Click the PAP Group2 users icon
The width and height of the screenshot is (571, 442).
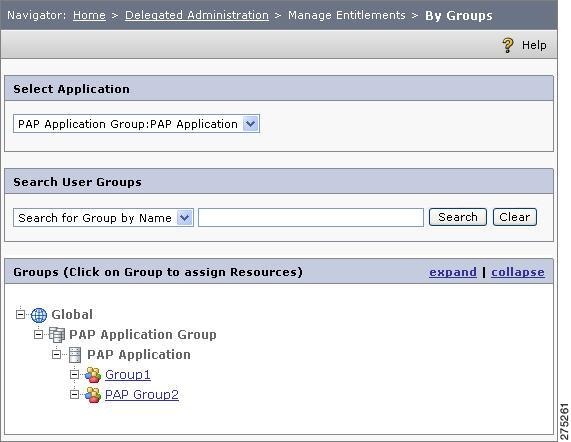click(x=93, y=395)
